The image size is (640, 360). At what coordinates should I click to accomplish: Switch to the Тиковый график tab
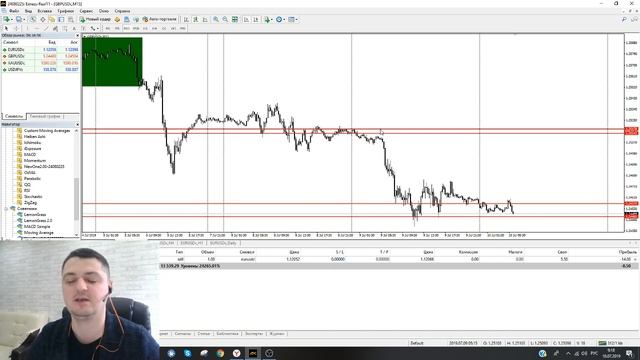point(45,116)
